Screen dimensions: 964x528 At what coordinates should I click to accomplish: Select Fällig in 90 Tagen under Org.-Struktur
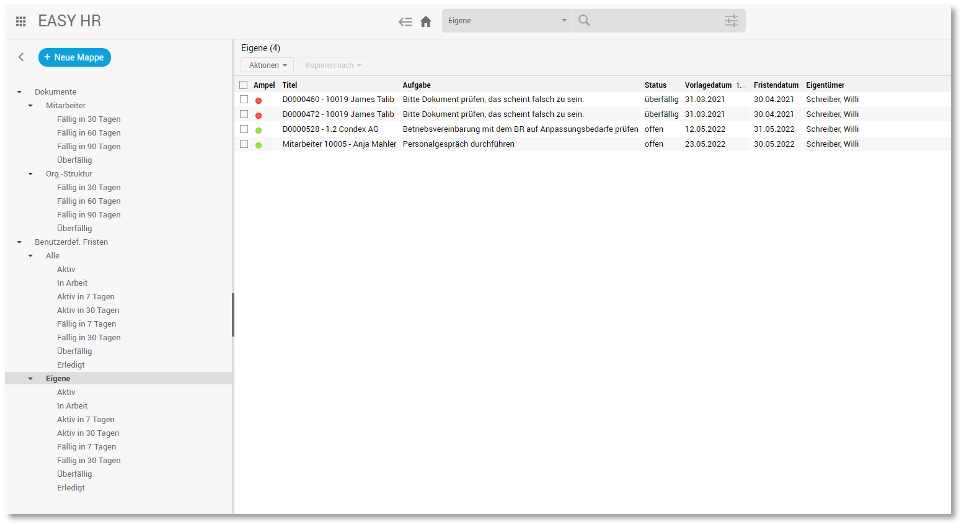pyautogui.click(x=89, y=215)
